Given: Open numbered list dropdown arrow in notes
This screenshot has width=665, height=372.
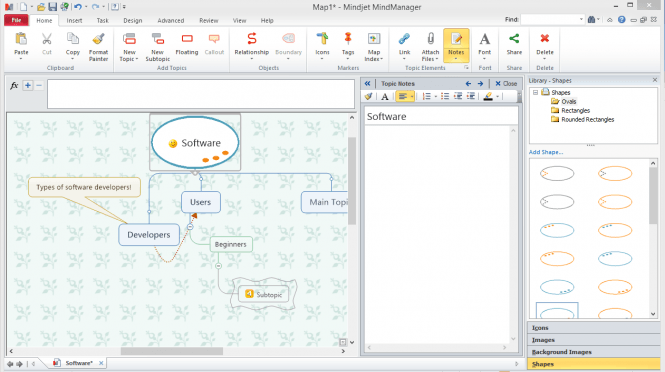Looking at the screenshot, I should pos(436,97).
